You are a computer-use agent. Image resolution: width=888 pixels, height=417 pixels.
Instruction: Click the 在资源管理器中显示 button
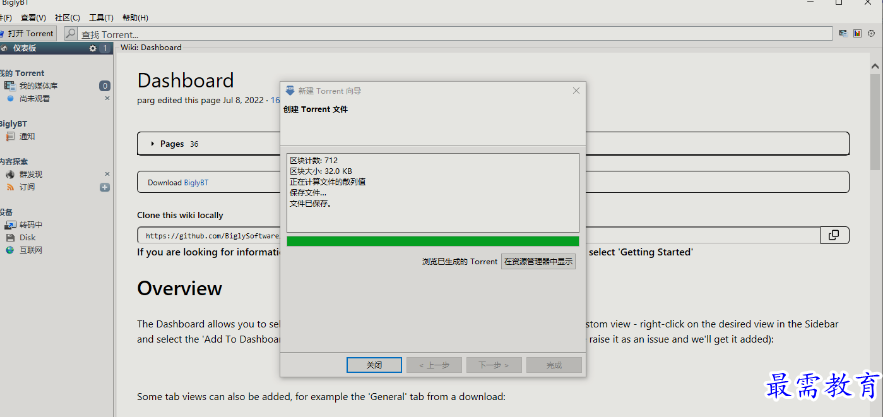pos(539,261)
